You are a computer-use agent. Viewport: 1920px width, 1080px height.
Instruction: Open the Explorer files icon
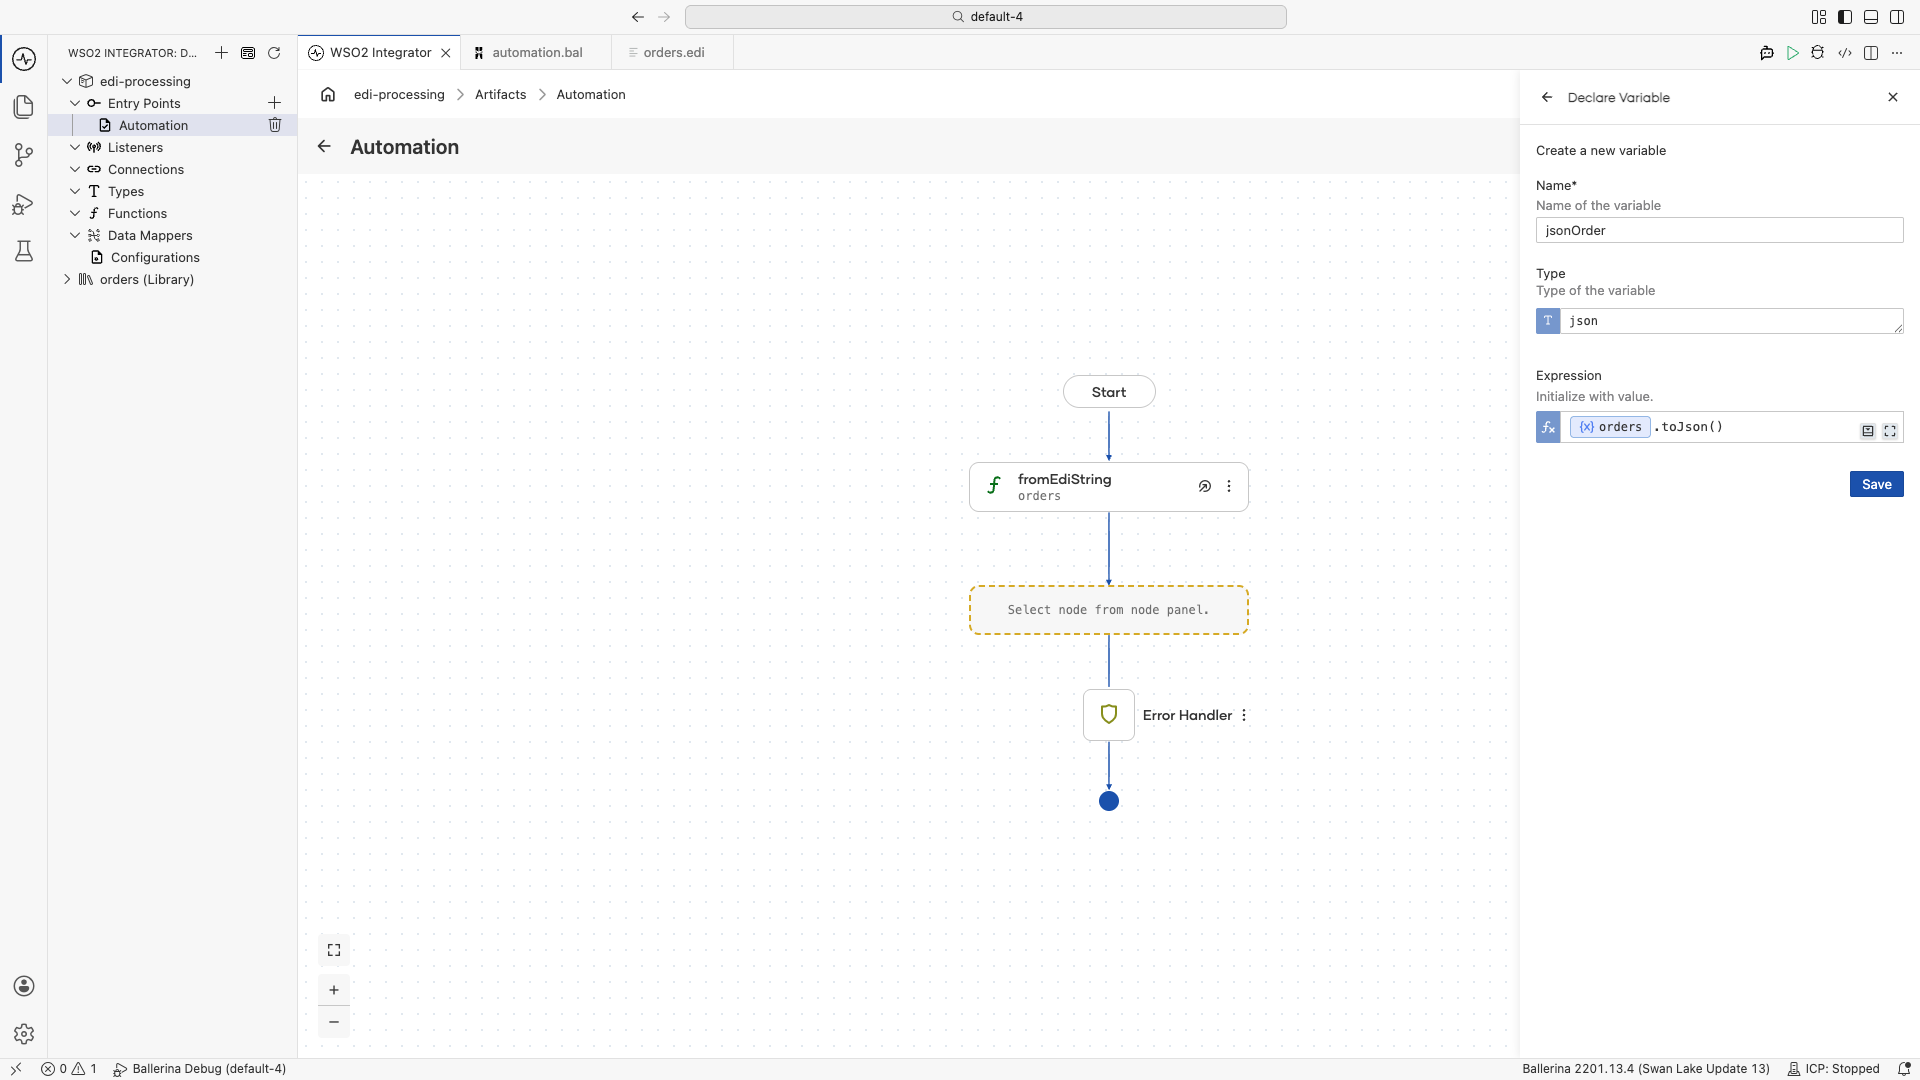(24, 107)
